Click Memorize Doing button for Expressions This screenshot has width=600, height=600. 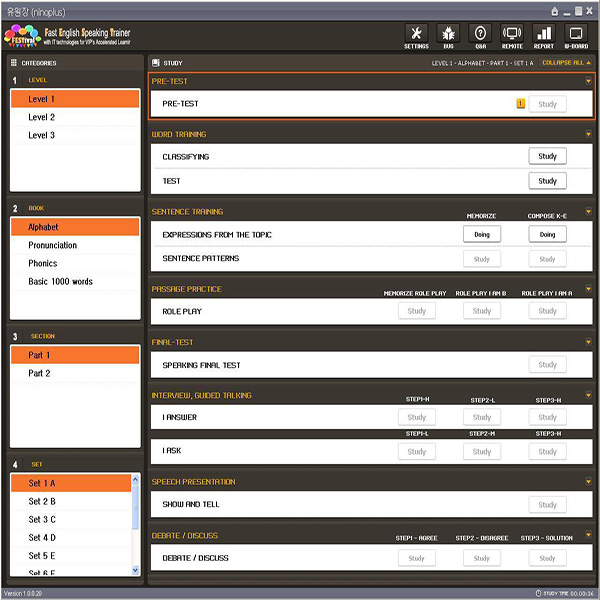pyautogui.click(x=481, y=235)
